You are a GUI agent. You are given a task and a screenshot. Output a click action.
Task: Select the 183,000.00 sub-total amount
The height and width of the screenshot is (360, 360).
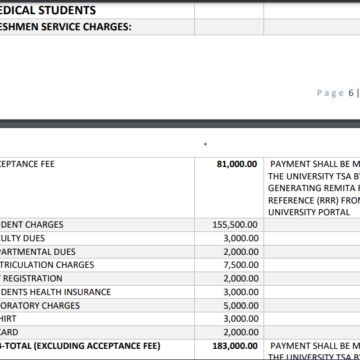point(235,346)
